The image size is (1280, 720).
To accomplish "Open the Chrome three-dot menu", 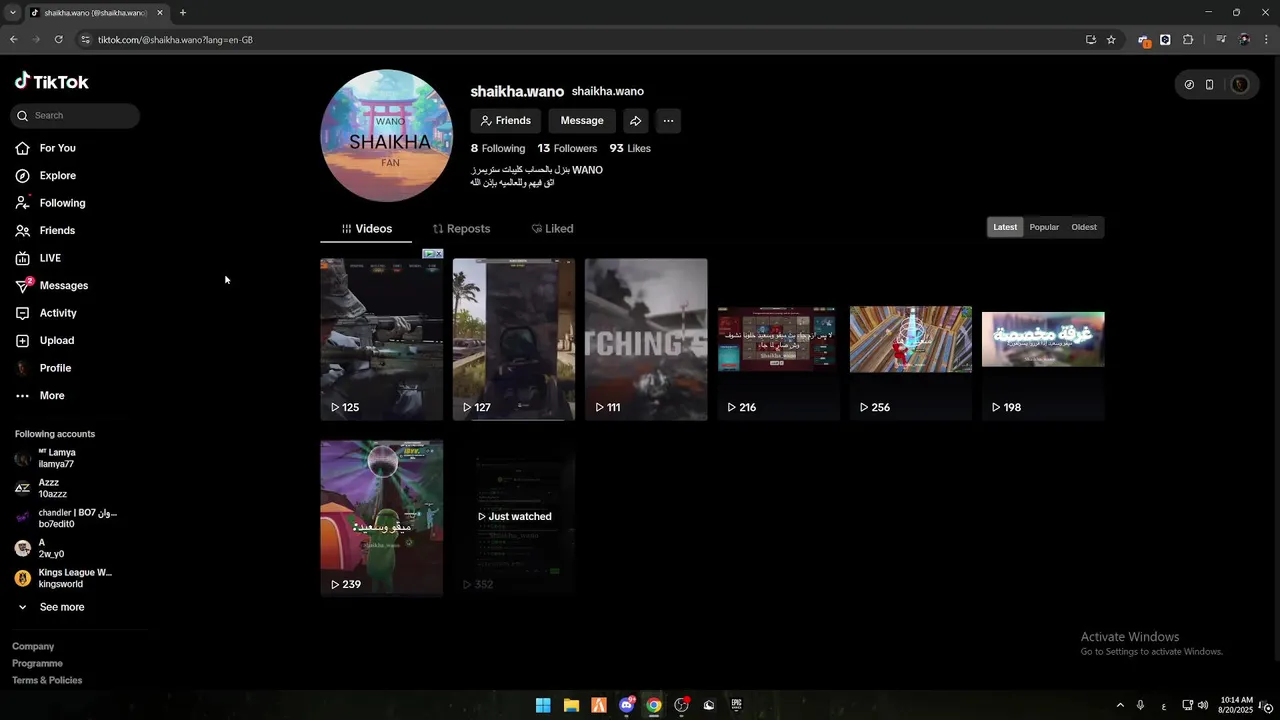I will [x=1266, y=40].
